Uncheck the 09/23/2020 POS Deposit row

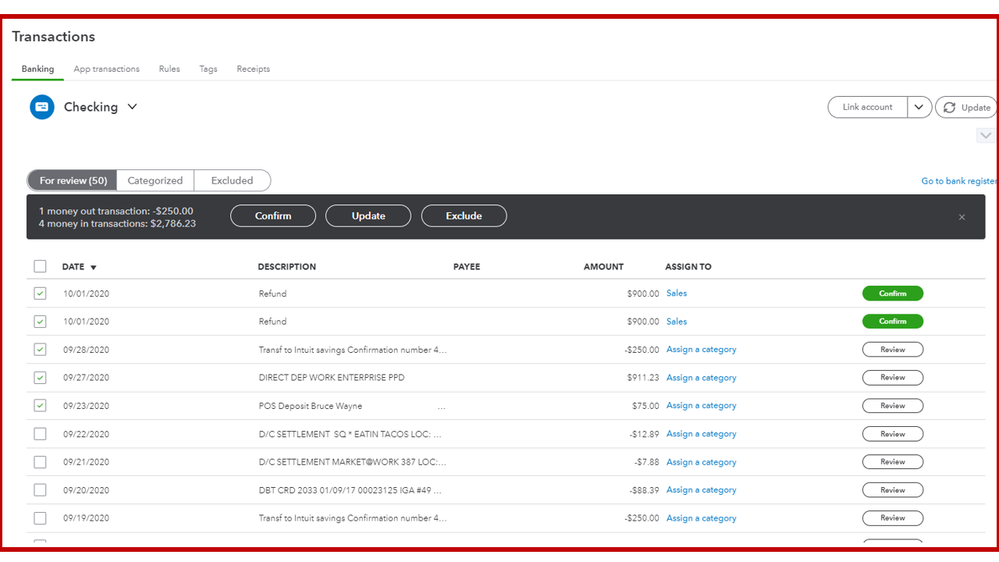pyautogui.click(x=40, y=406)
